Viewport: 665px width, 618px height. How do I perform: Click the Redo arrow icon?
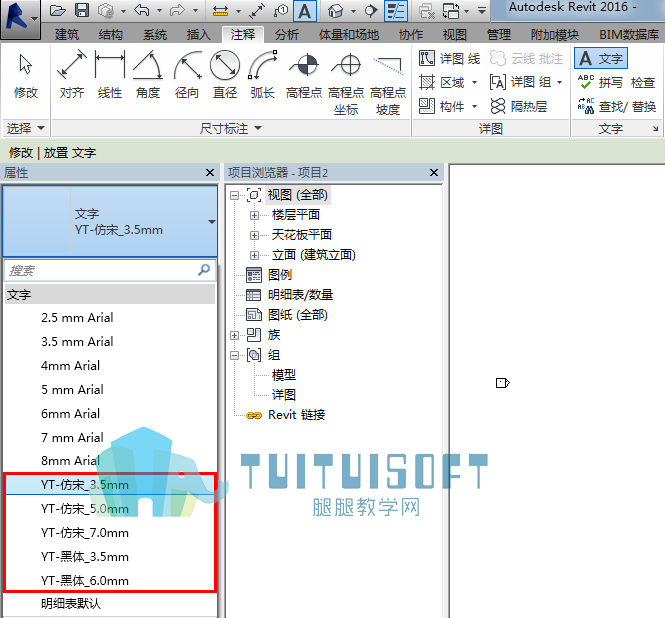pos(177,11)
